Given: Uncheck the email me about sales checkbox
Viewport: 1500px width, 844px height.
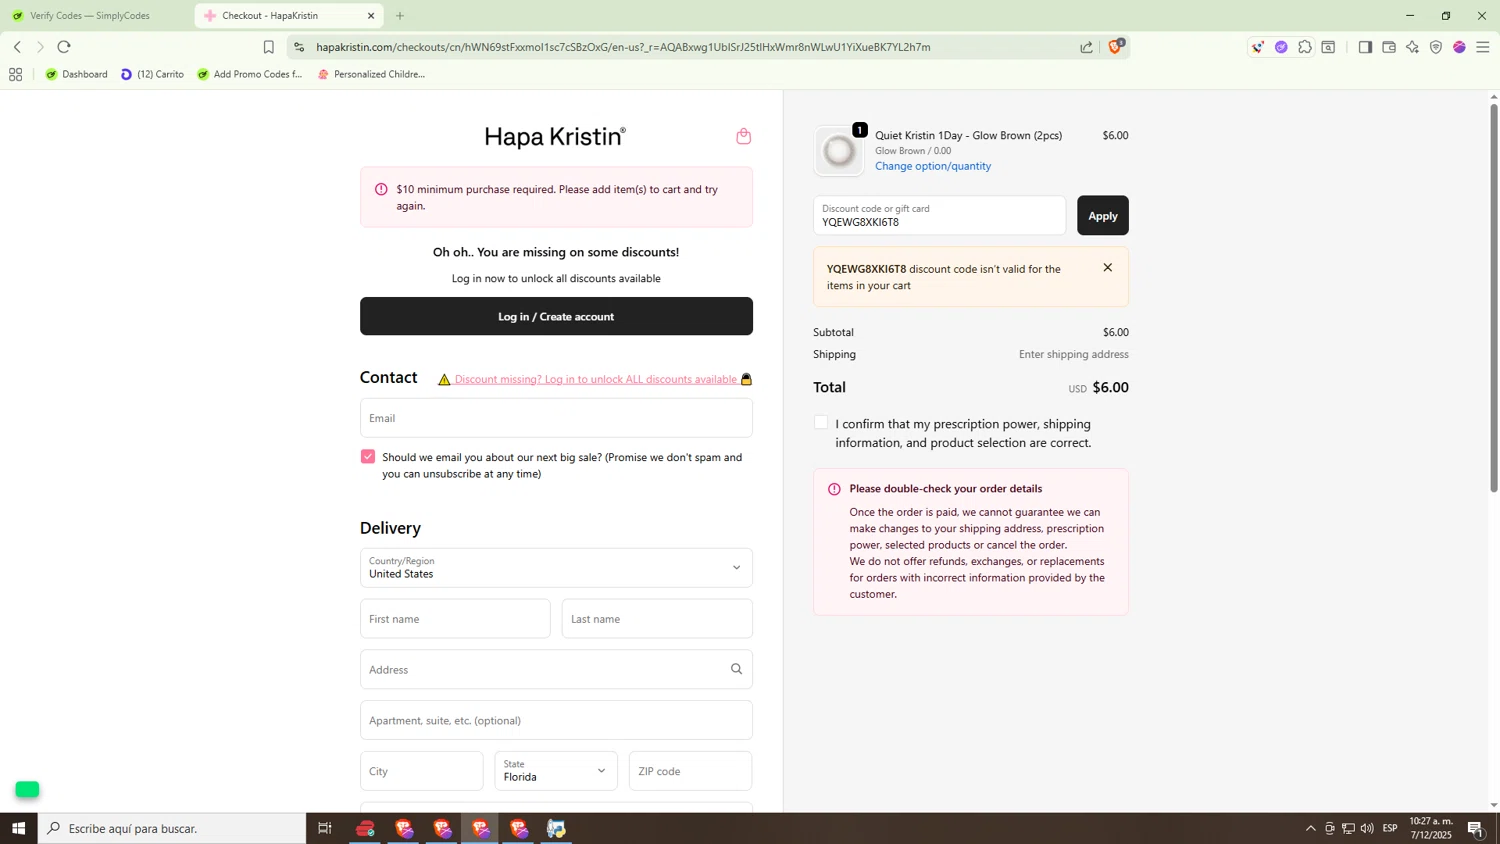Looking at the screenshot, I should [x=368, y=456].
